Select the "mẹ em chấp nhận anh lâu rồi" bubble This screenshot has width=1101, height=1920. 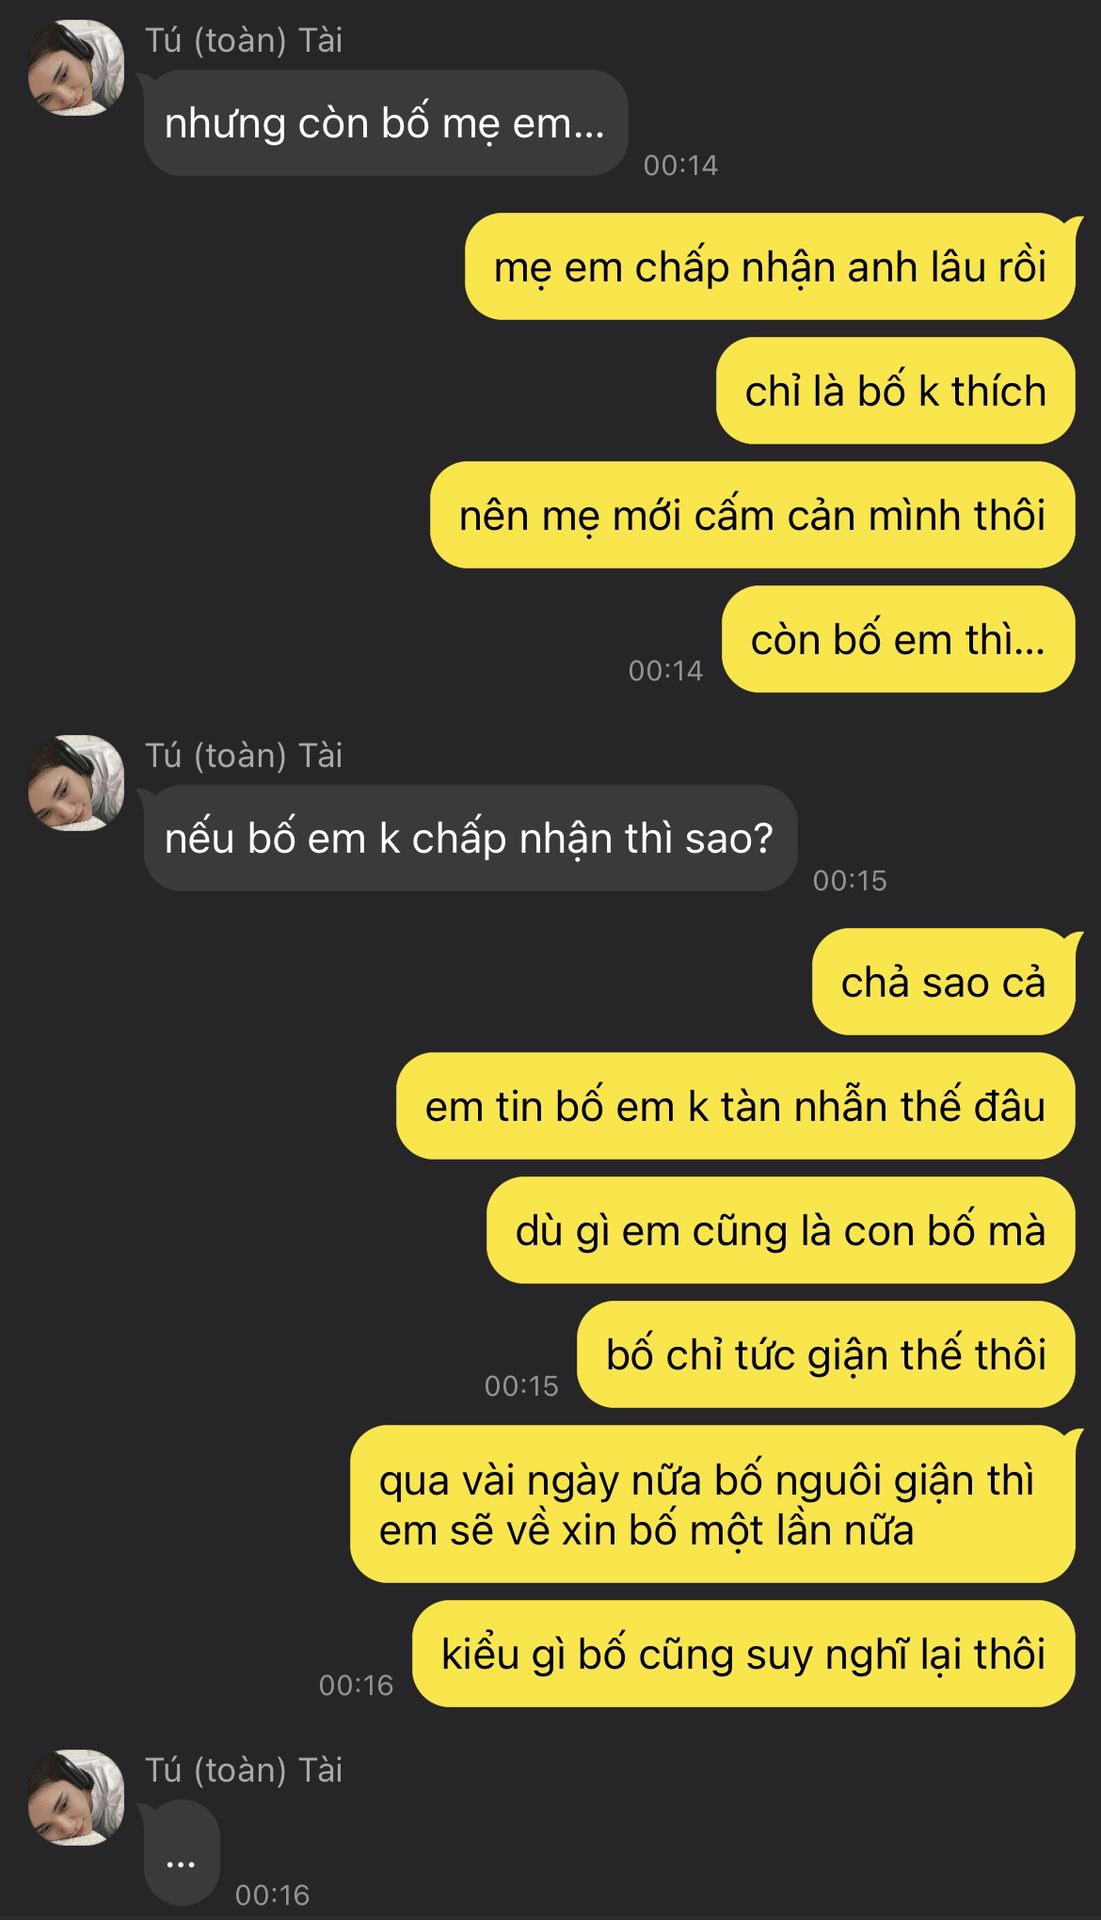(x=770, y=267)
